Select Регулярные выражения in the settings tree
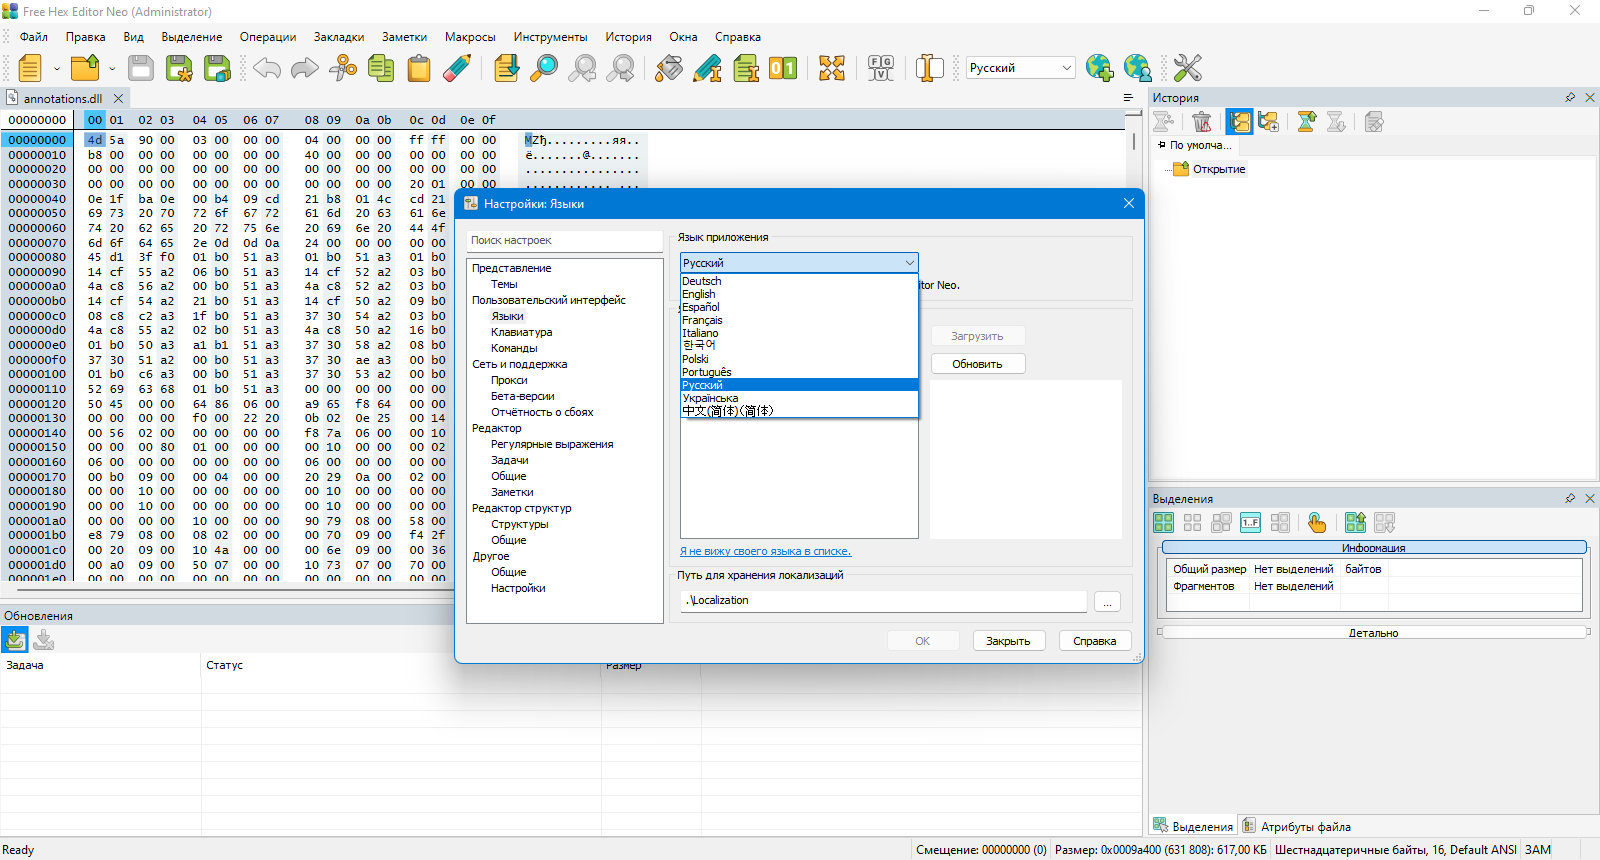 tap(552, 444)
